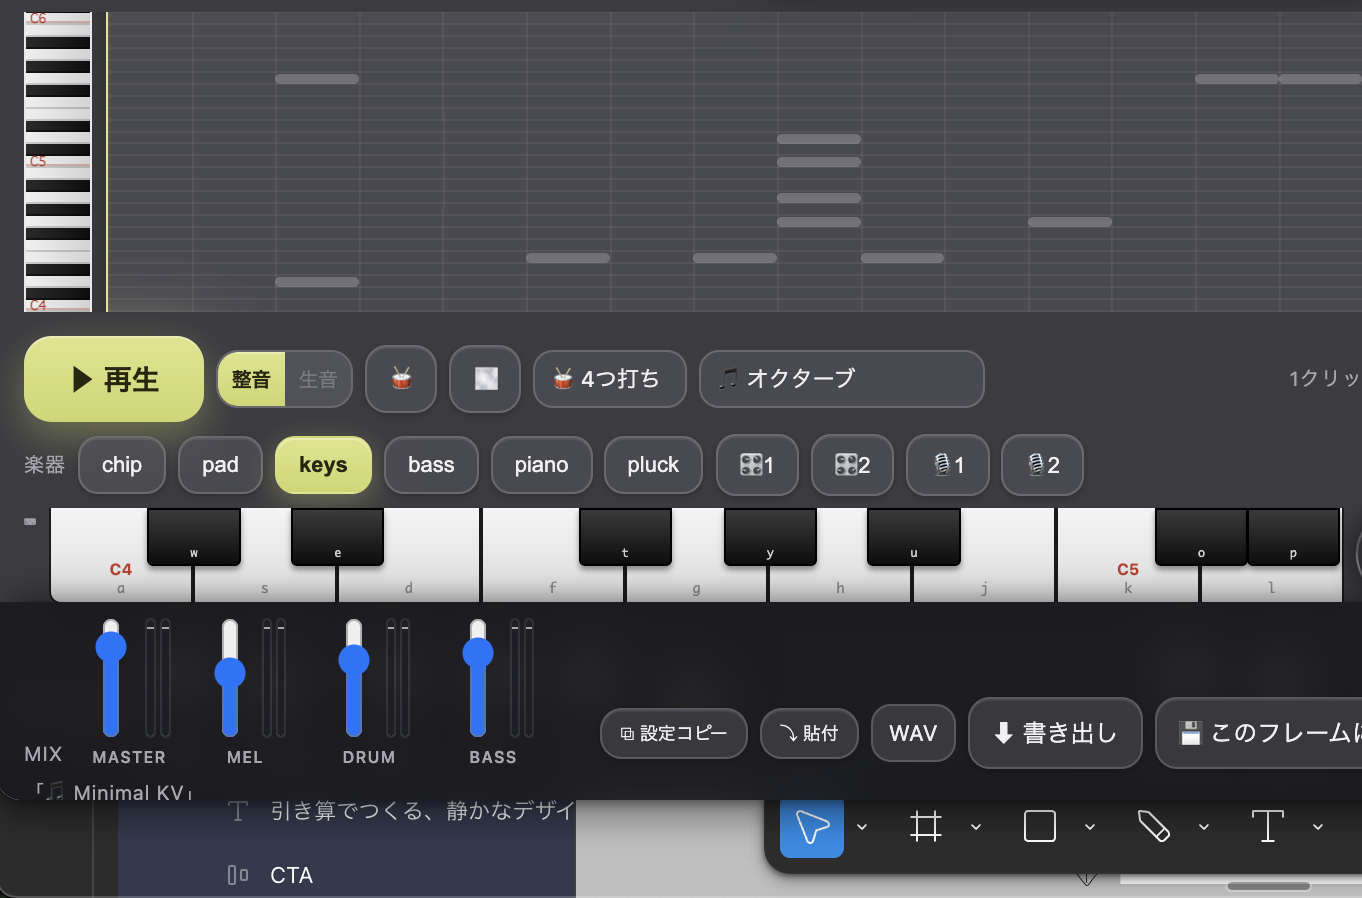Play the black key labeled p
1362x898 pixels.
click(x=1293, y=537)
